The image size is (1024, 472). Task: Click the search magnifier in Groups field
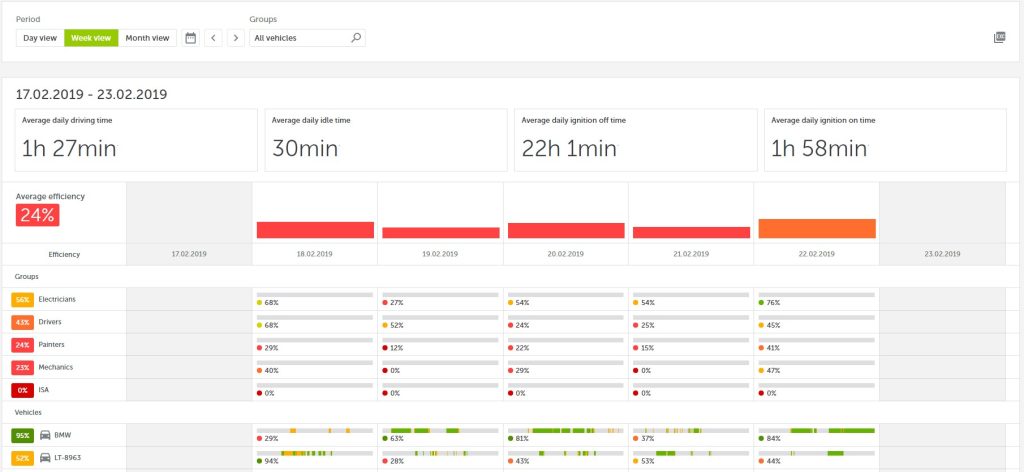pyautogui.click(x=355, y=38)
